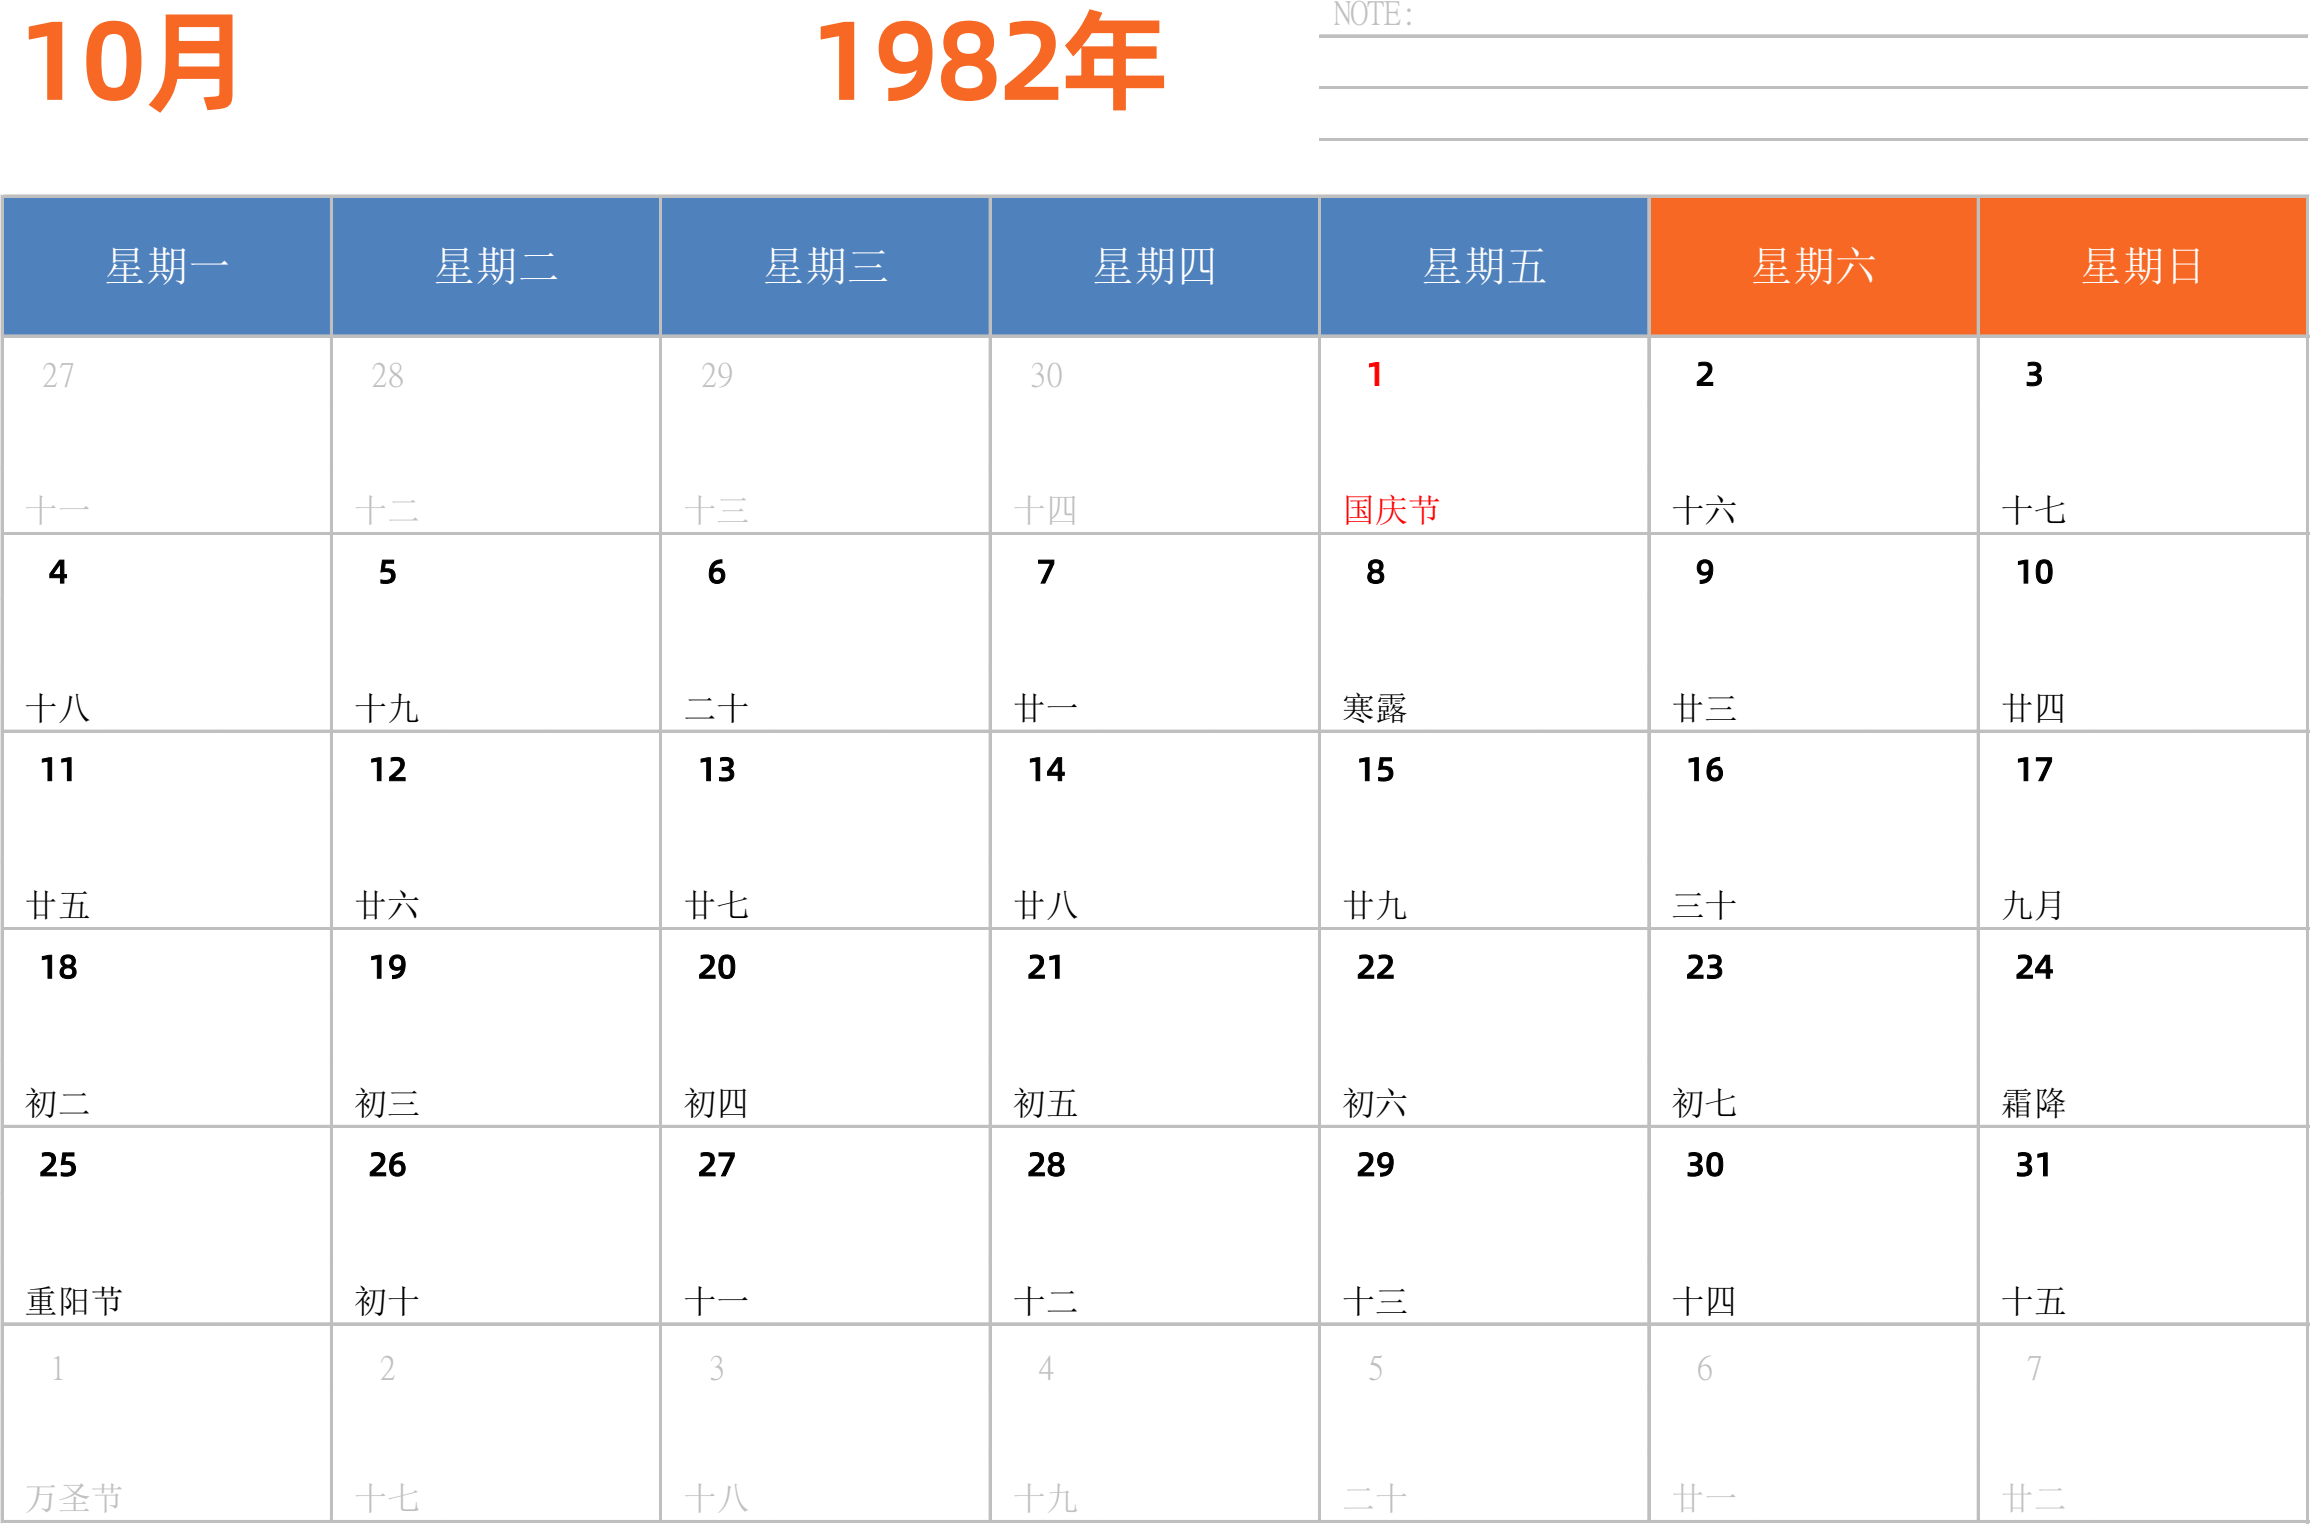This screenshot has width=2310, height=1524.
Task: Click greyed November 1 万圣节 cell
Action: (167, 1424)
